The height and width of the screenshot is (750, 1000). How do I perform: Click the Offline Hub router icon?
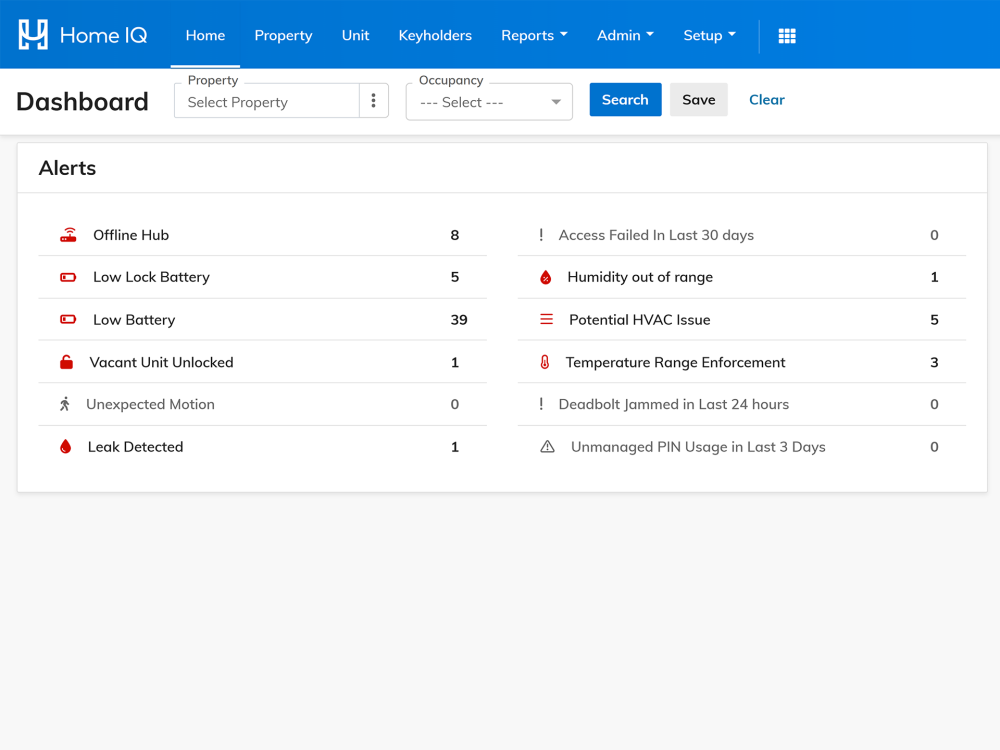(68, 235)
